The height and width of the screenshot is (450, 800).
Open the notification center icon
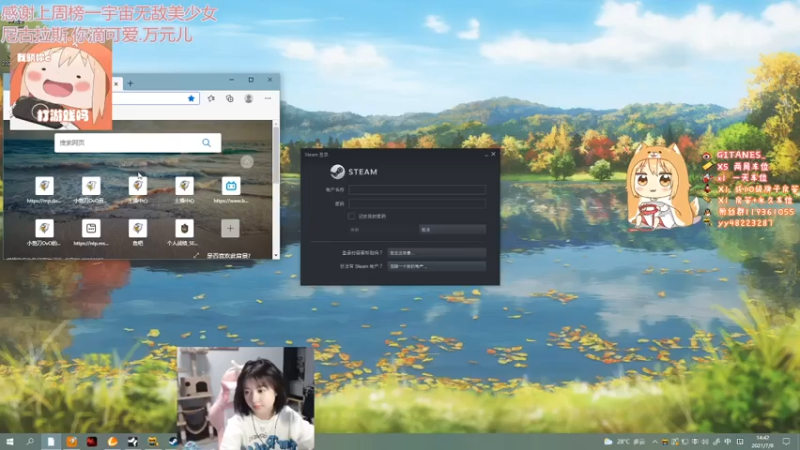tap(786, 442)
